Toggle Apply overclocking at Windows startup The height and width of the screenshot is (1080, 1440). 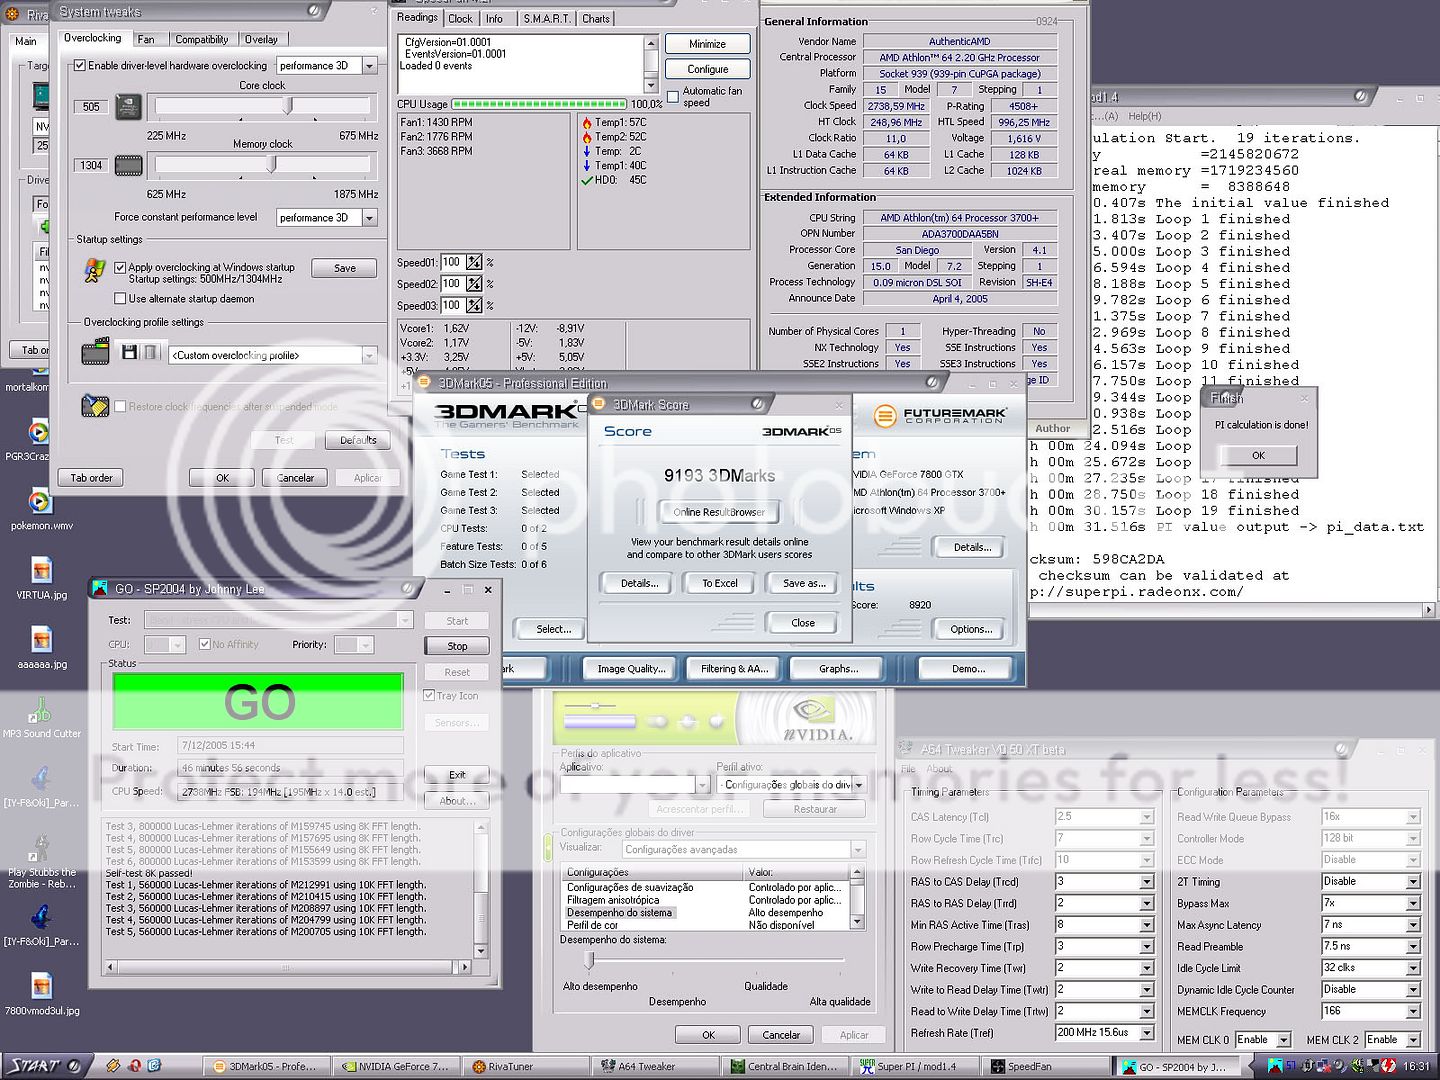click(x=120, y=267)
